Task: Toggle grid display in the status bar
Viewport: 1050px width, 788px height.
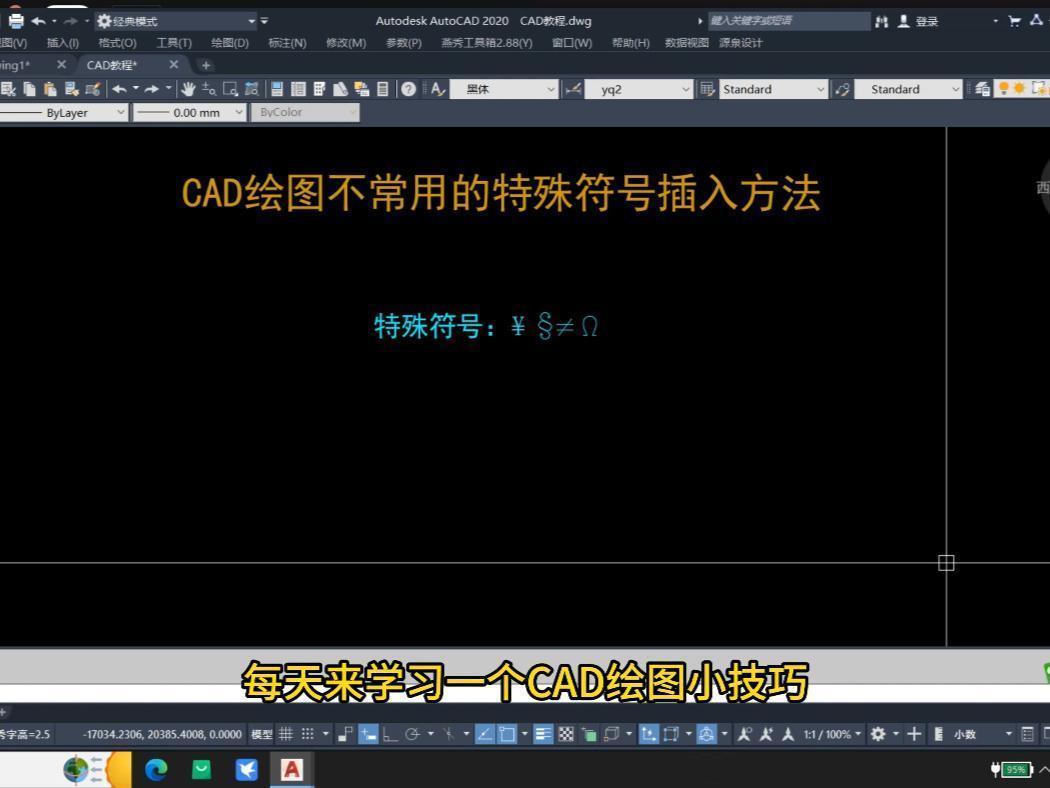Action: tap(285, 733)
